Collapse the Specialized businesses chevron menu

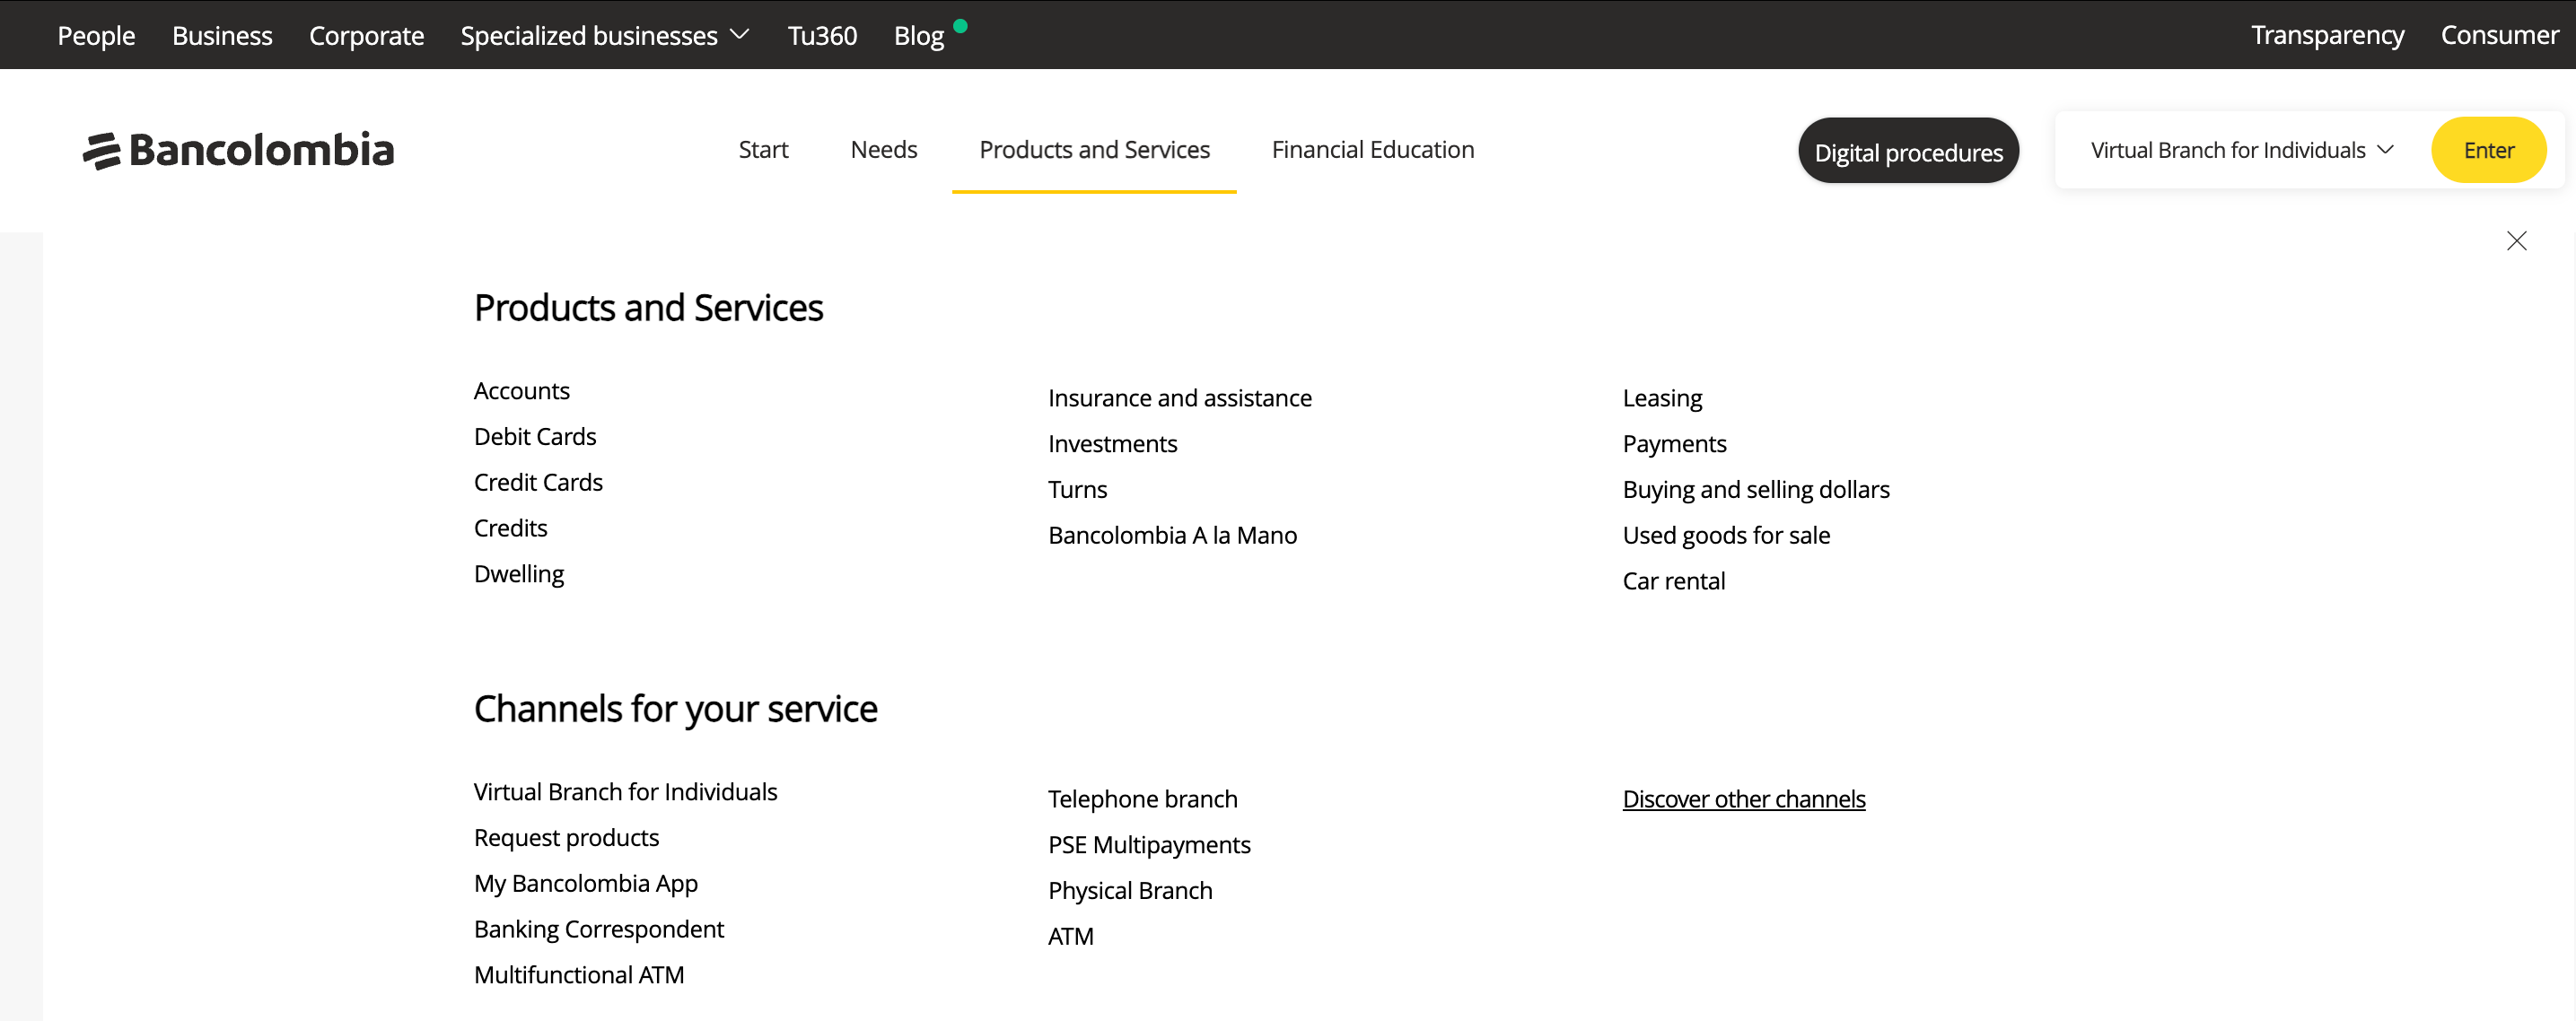pos(740,35)
